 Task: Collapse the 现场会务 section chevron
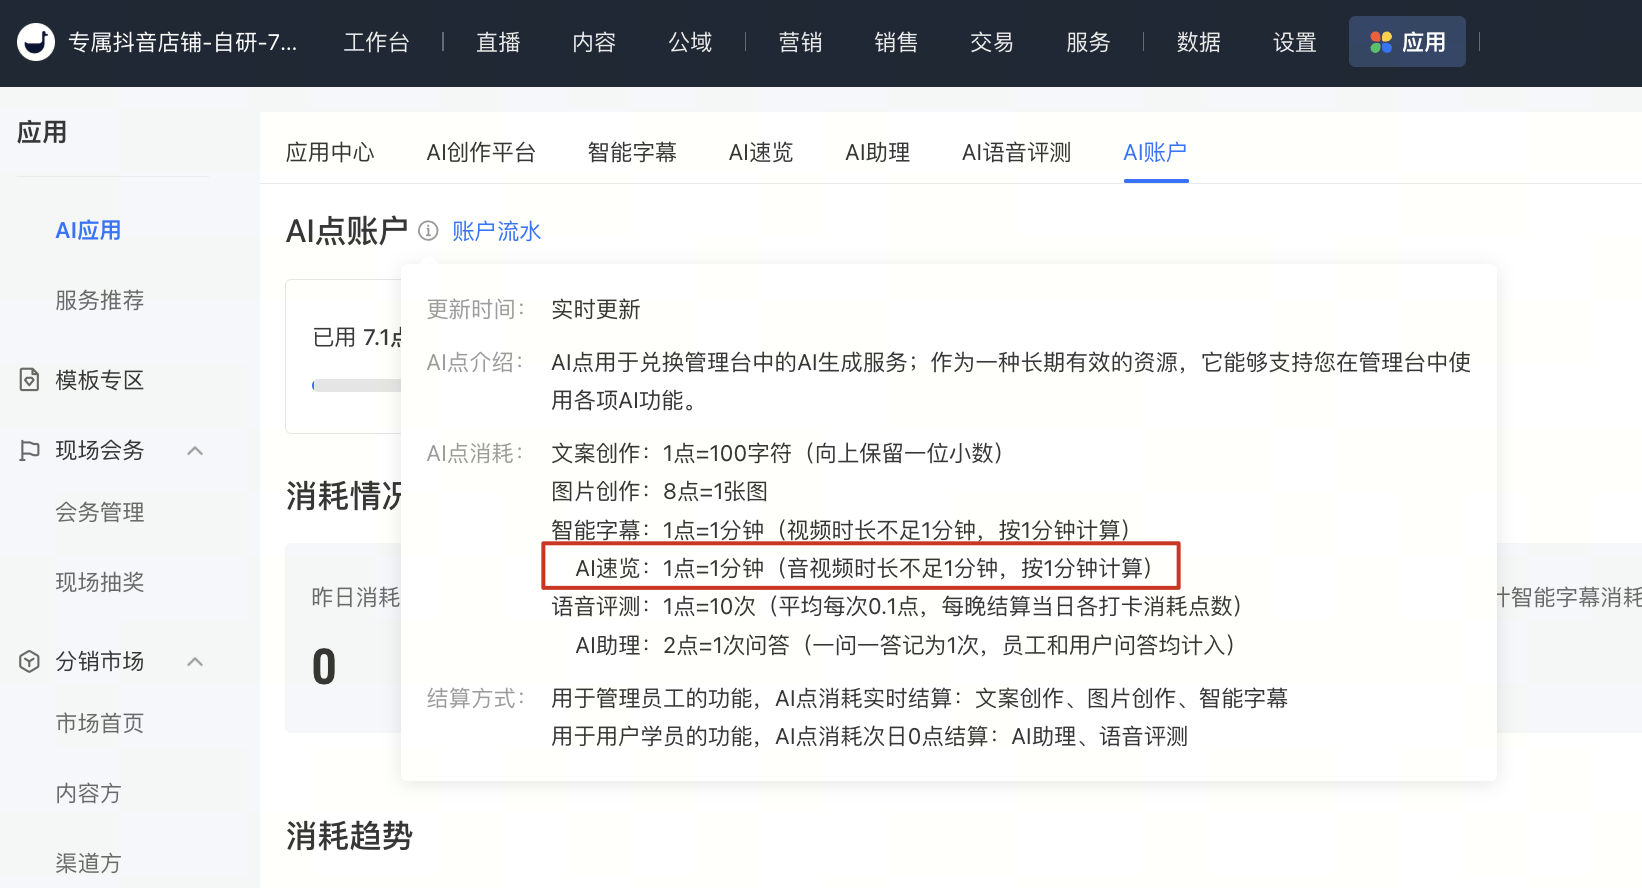(196, 451)
